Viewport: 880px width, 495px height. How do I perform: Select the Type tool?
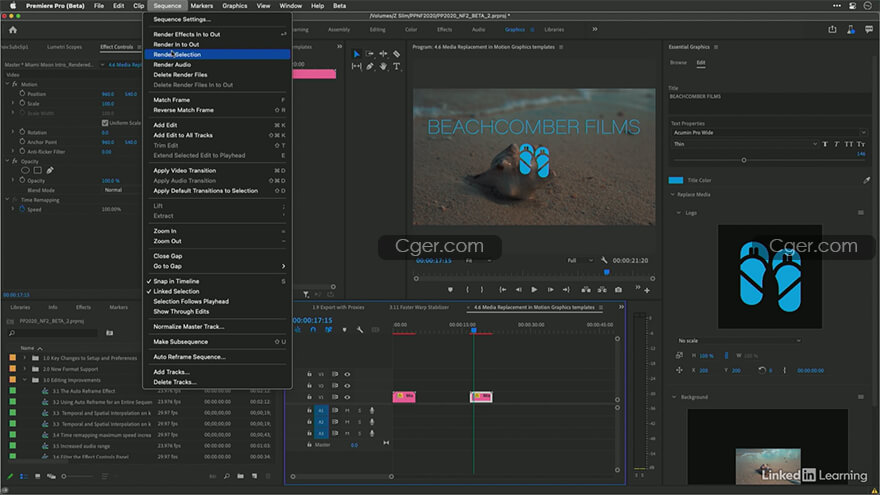tap(396, 66)
